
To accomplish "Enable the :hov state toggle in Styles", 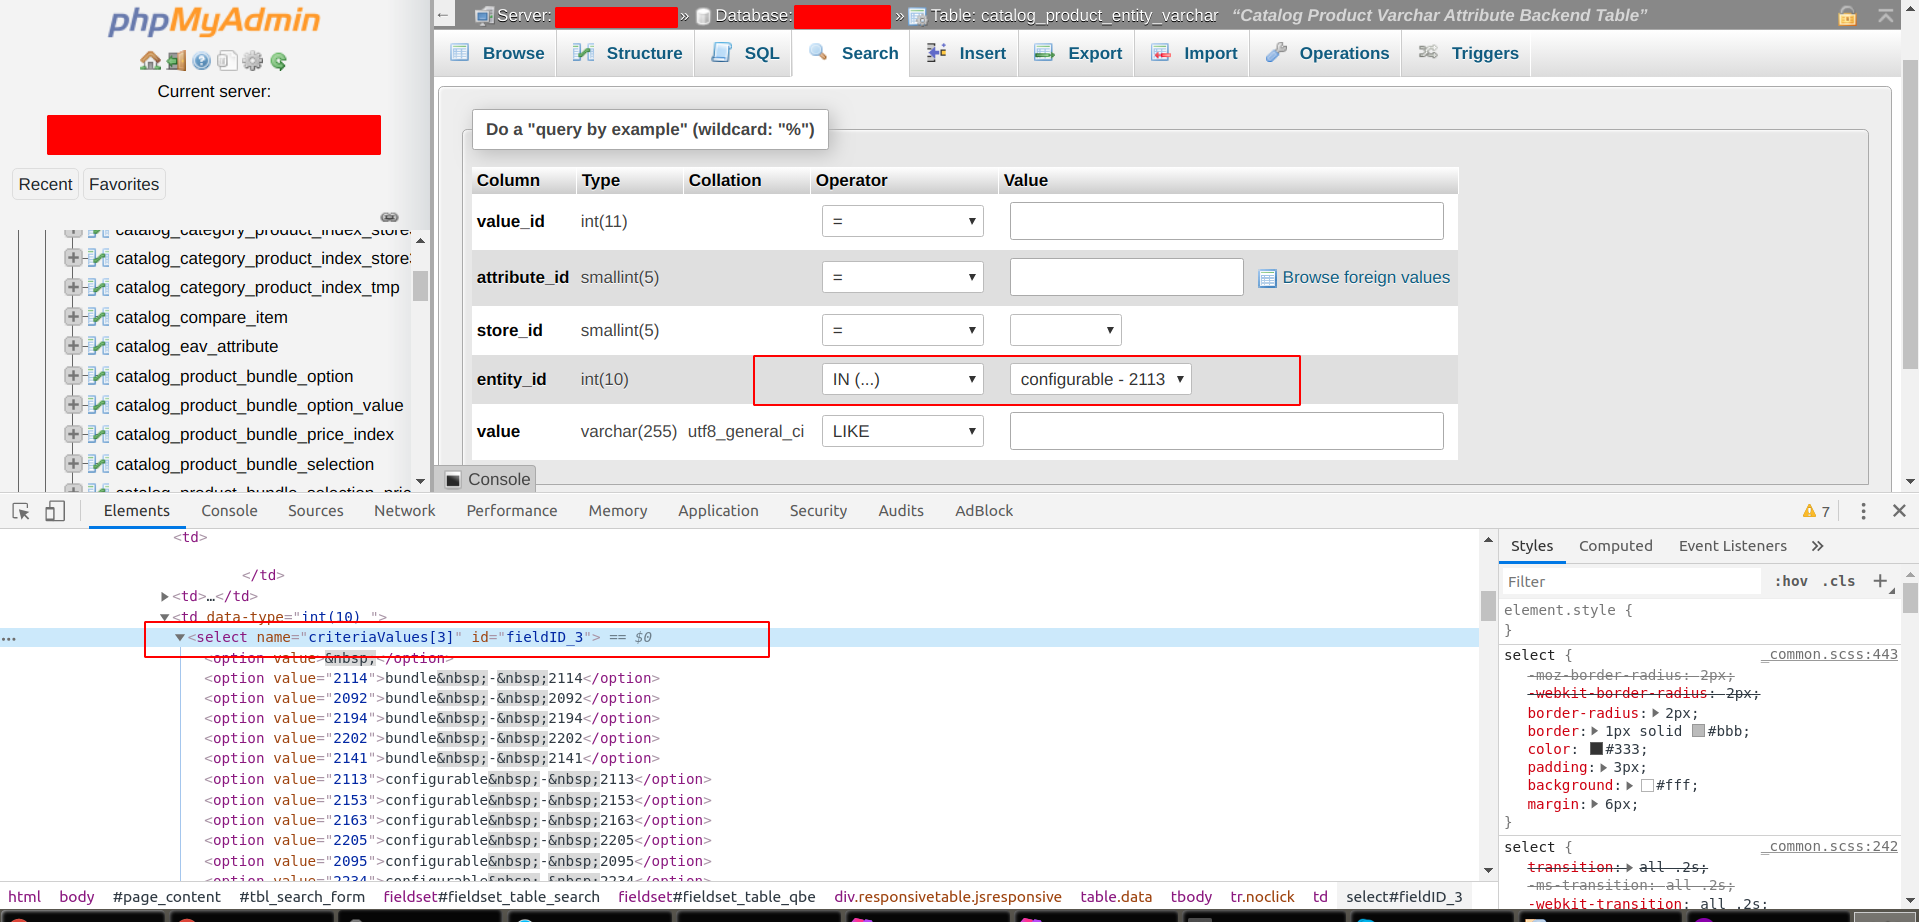I will tap(1791, 581).
